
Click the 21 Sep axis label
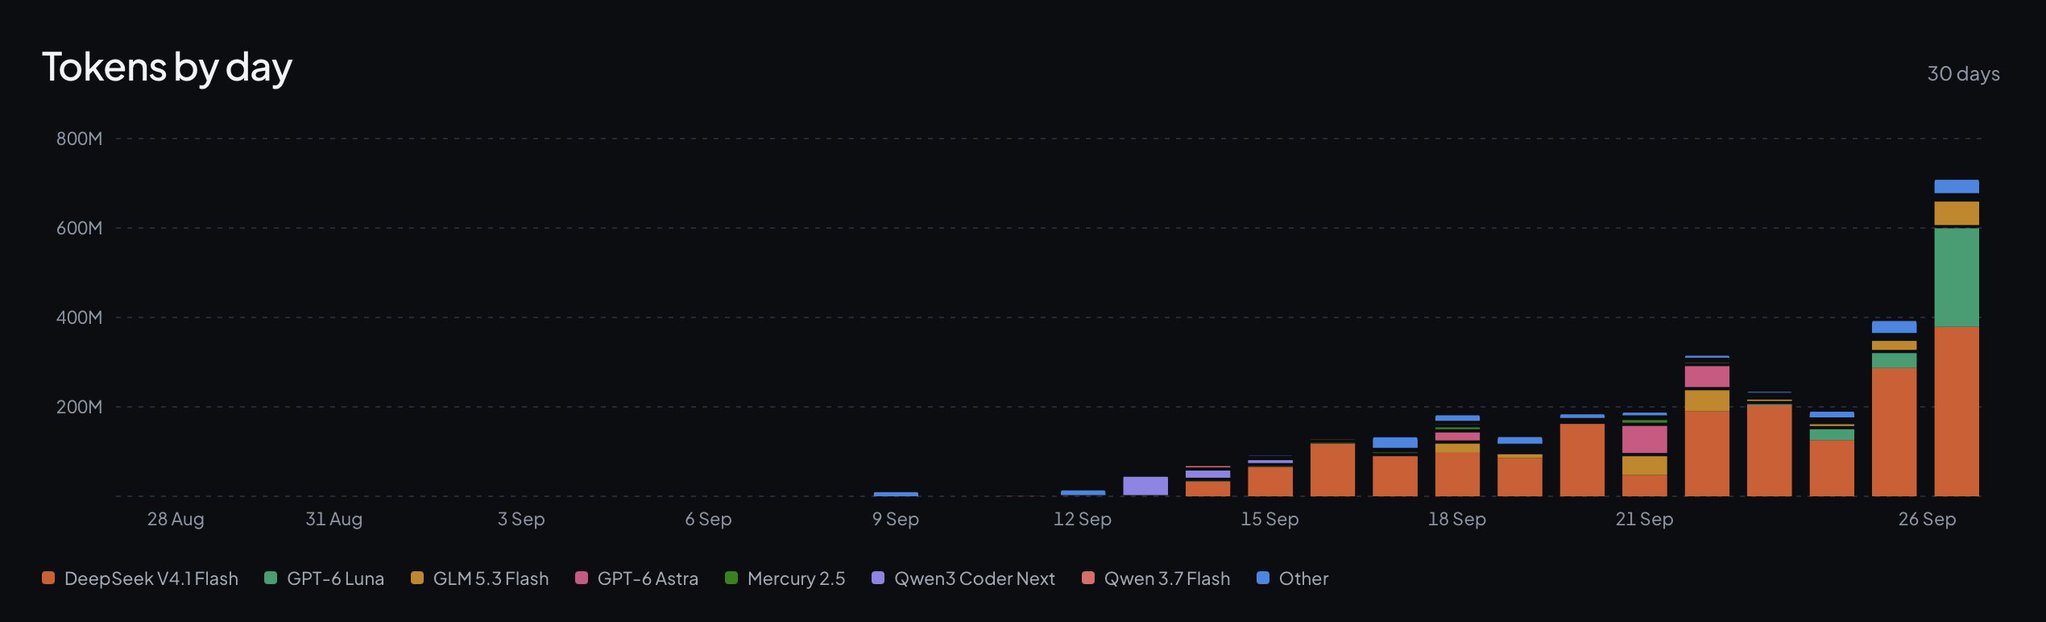(x=1644, y=519)
